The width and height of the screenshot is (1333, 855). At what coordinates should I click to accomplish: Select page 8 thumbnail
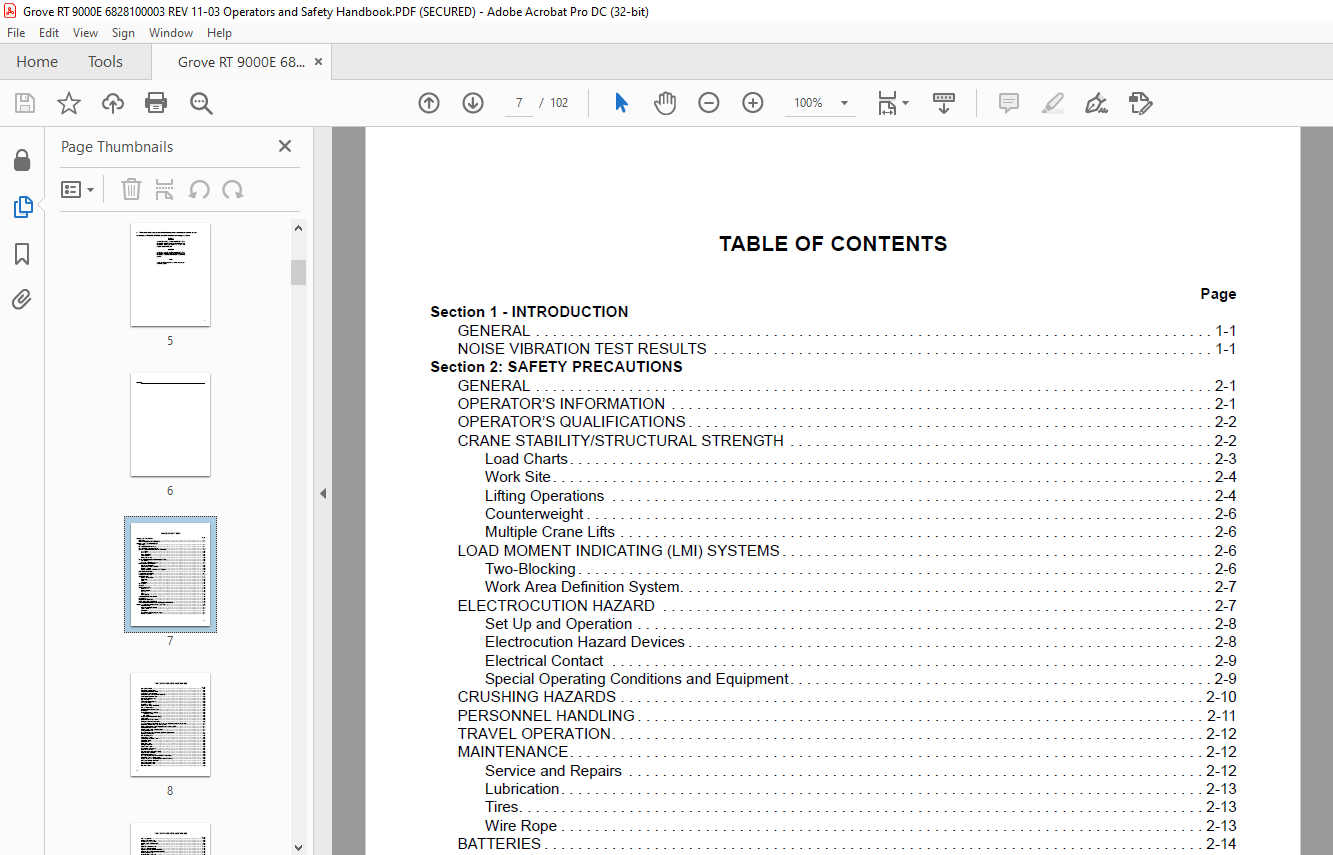(170, 724)
